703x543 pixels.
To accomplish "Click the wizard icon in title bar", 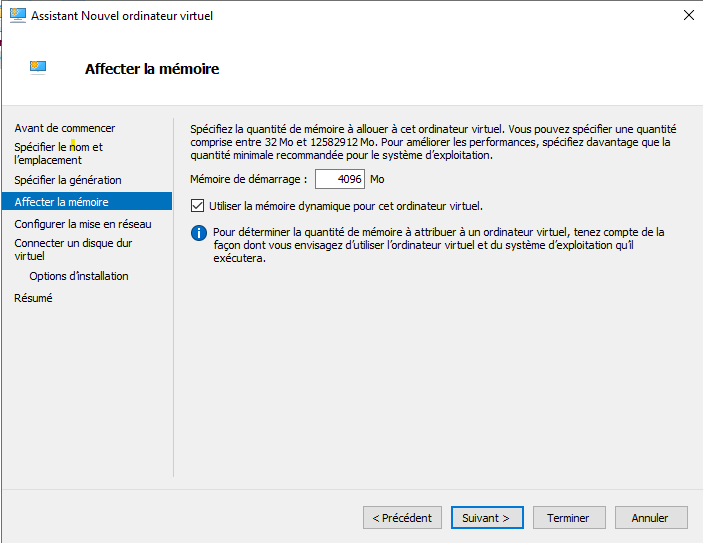I will click(15, 16).
